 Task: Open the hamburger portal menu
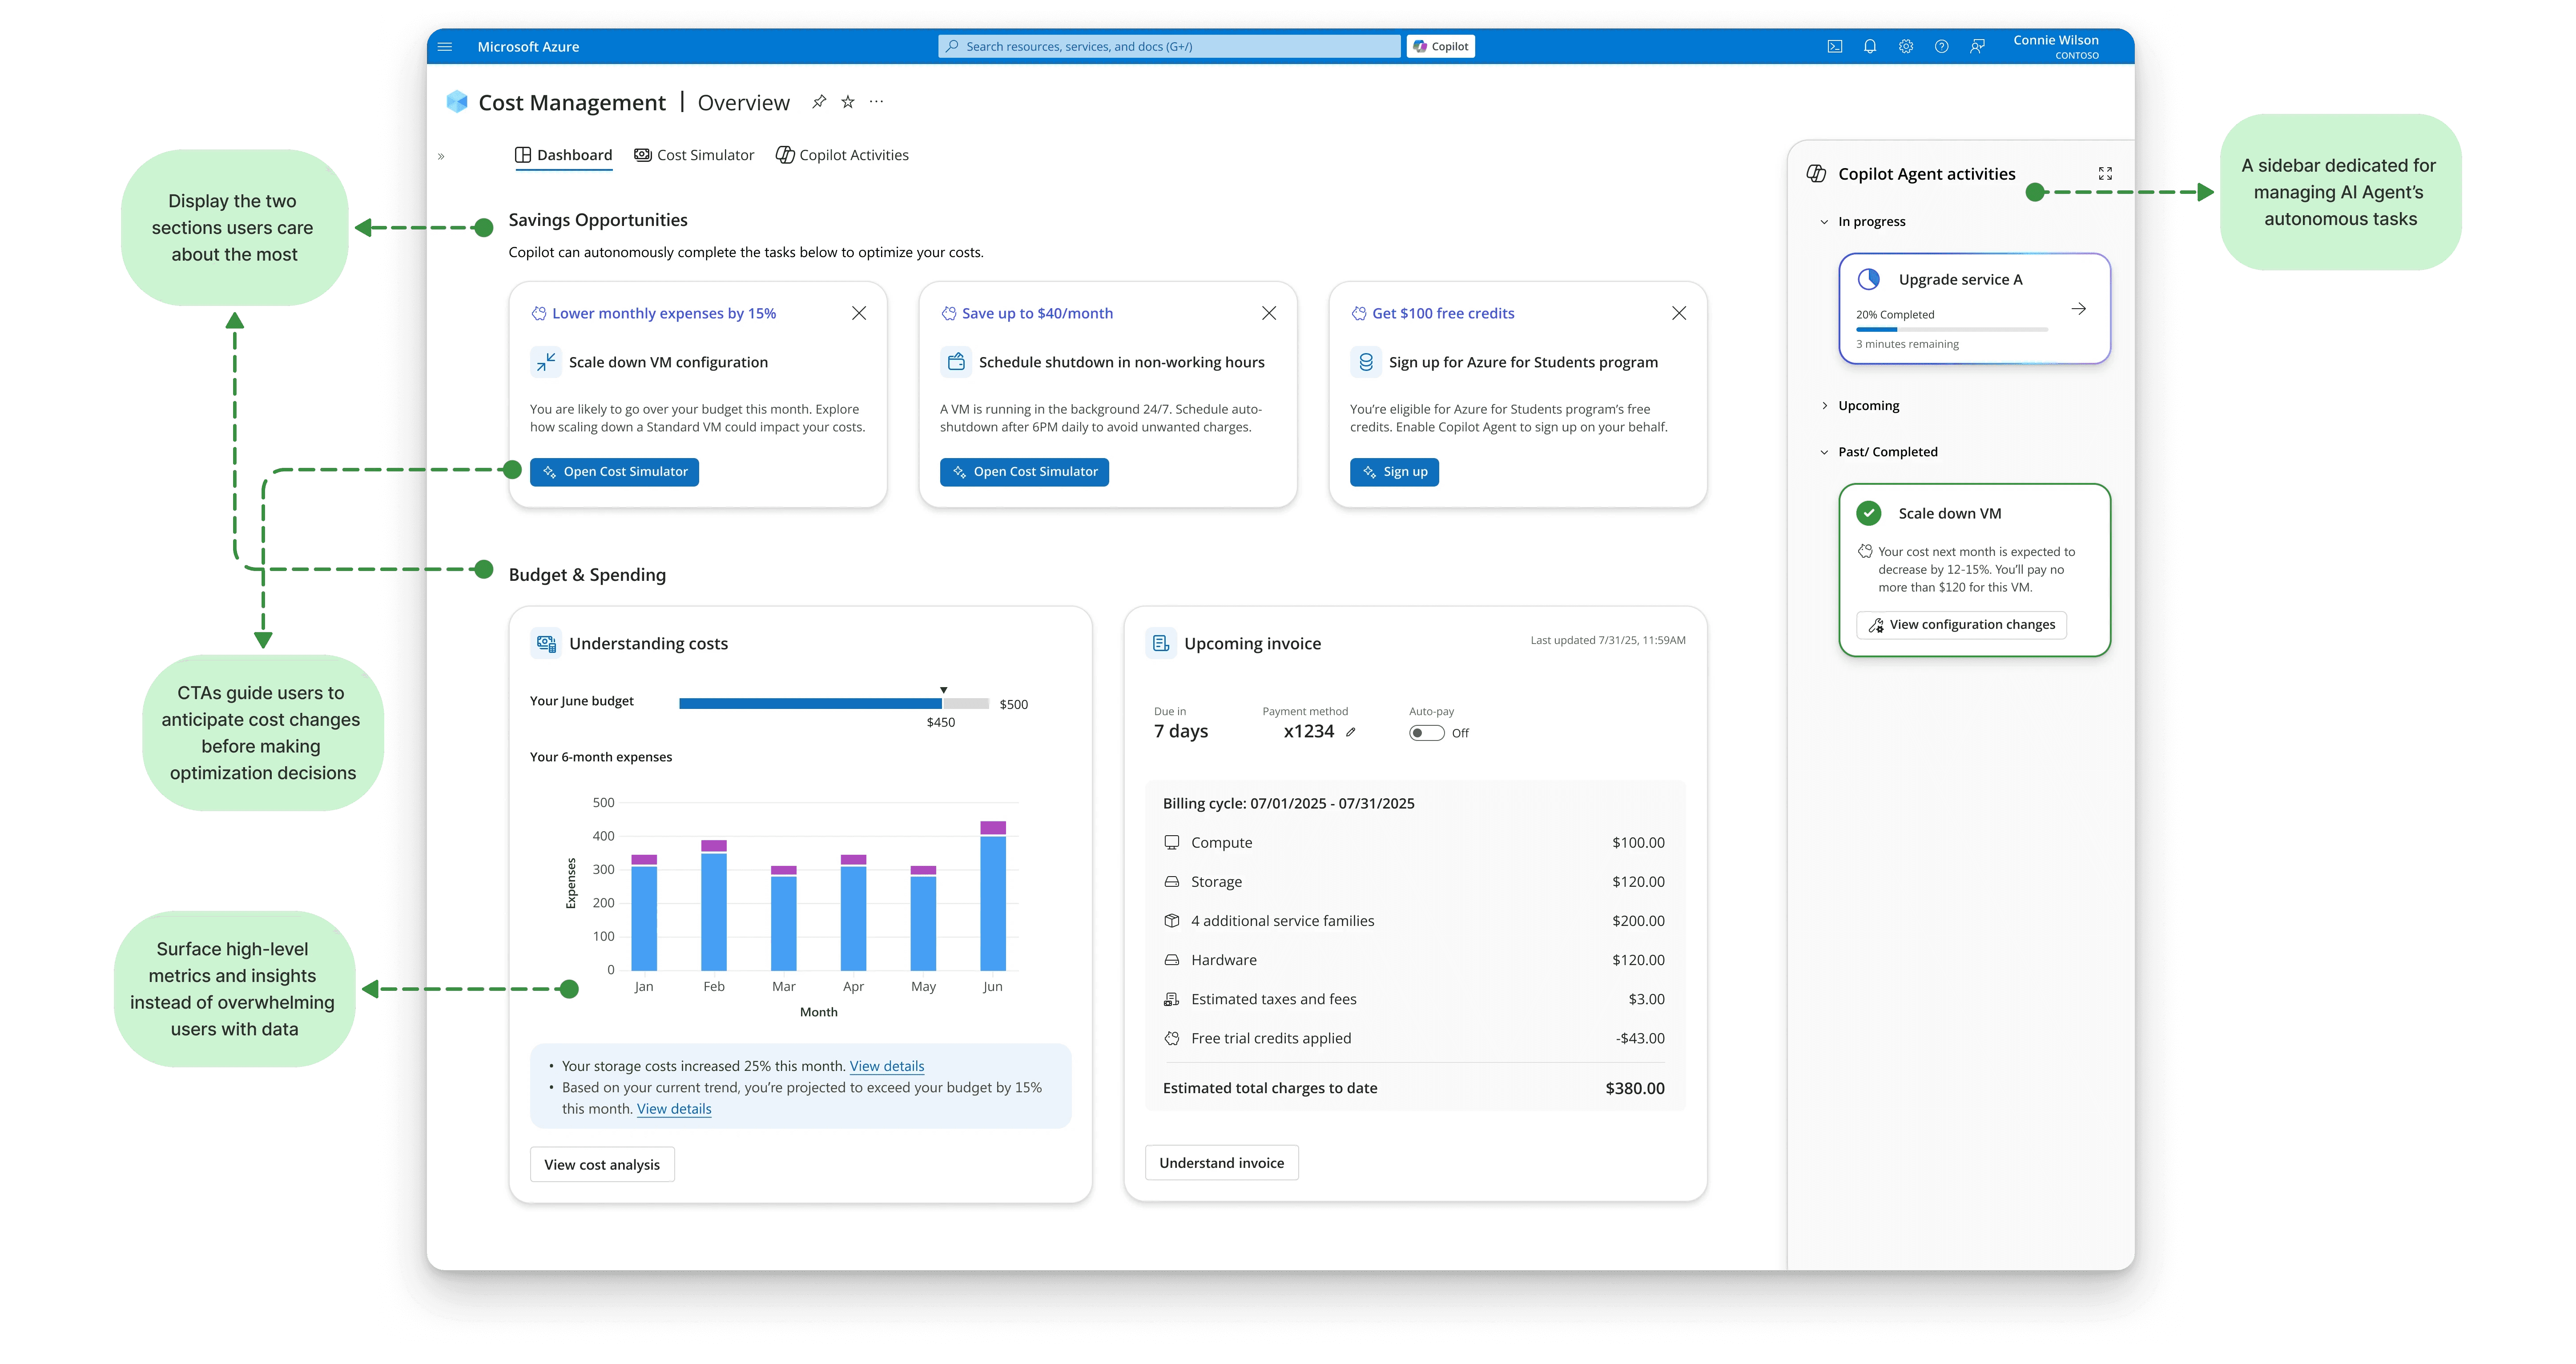pyautogui.click(x=446, y=47)
